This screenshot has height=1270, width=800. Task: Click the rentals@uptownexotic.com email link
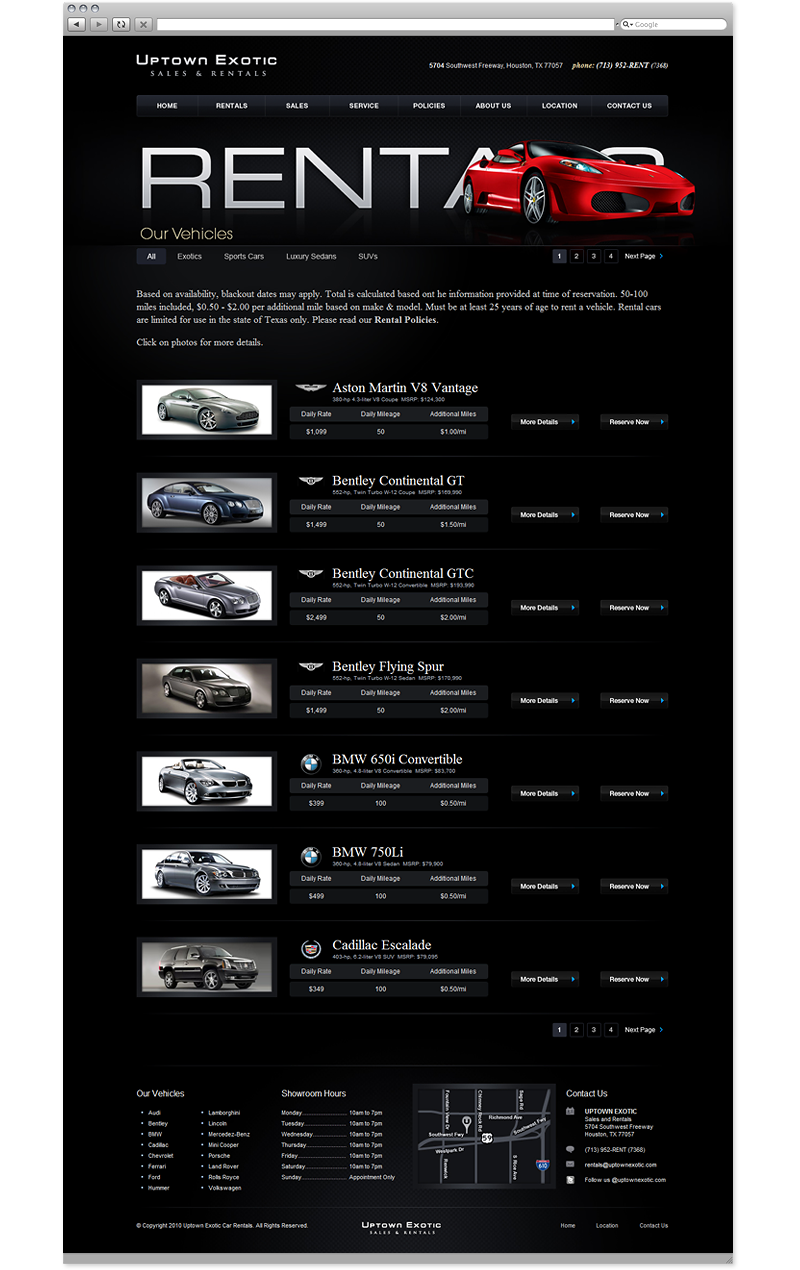coord(621,1165)
